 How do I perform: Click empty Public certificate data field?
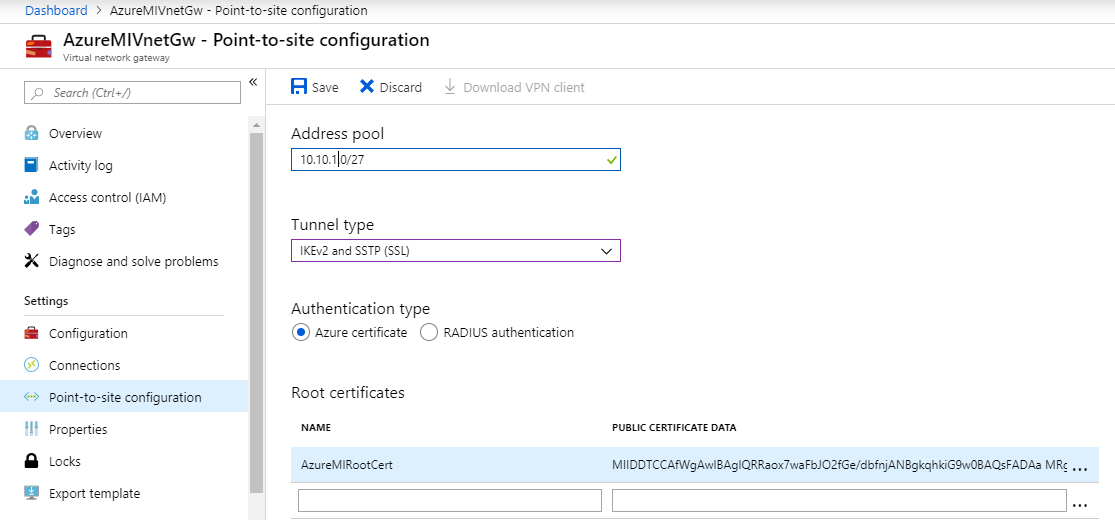coord(839,500)
